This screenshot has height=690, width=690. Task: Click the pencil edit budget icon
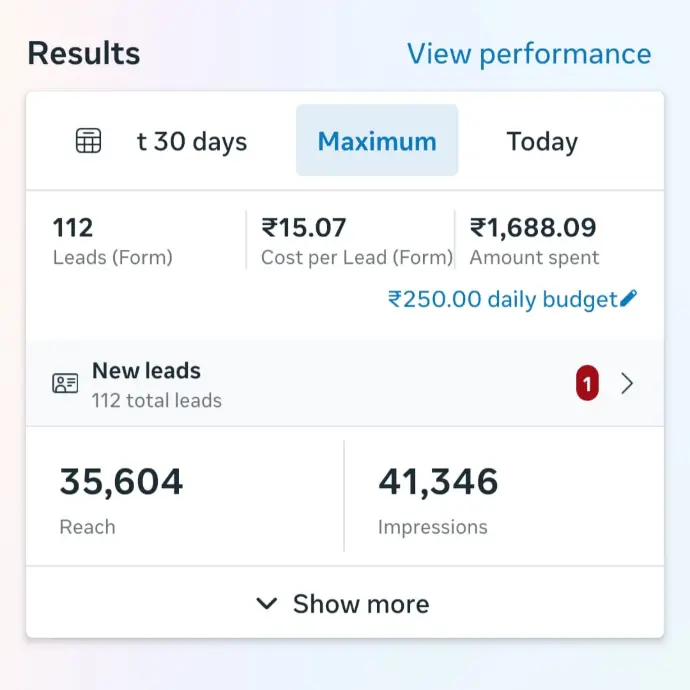click(628, 298)
